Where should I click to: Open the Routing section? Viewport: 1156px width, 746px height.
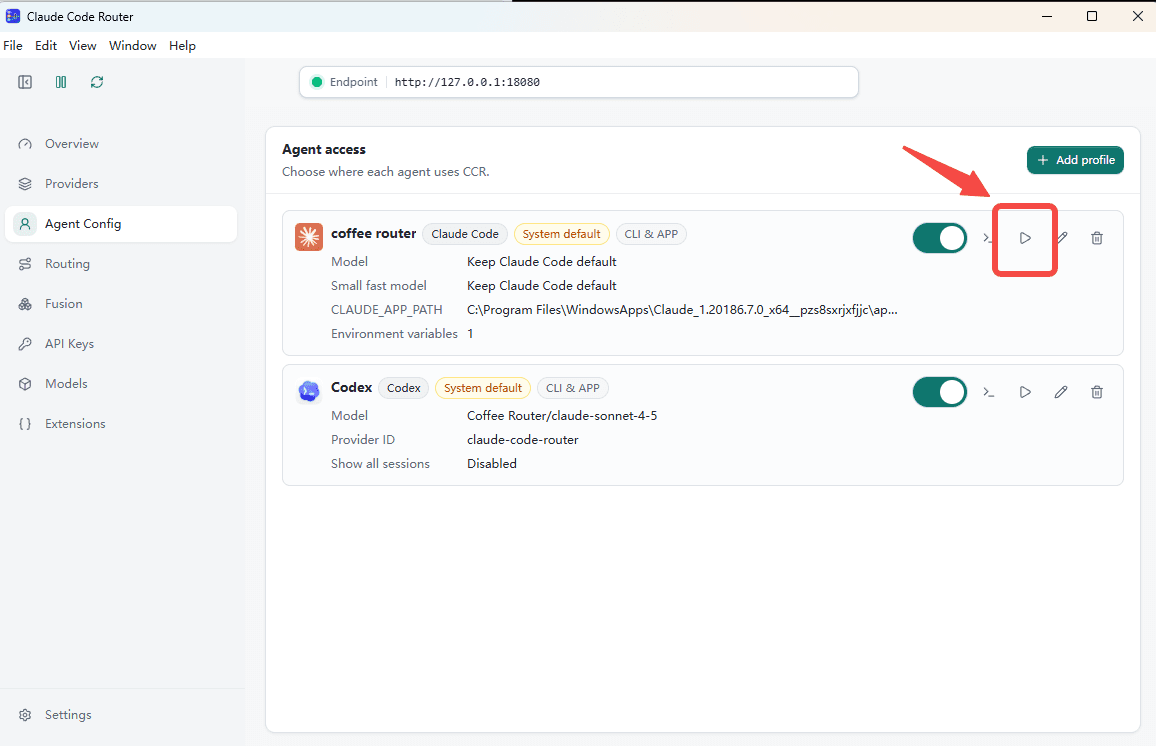(x=121, y=264)
